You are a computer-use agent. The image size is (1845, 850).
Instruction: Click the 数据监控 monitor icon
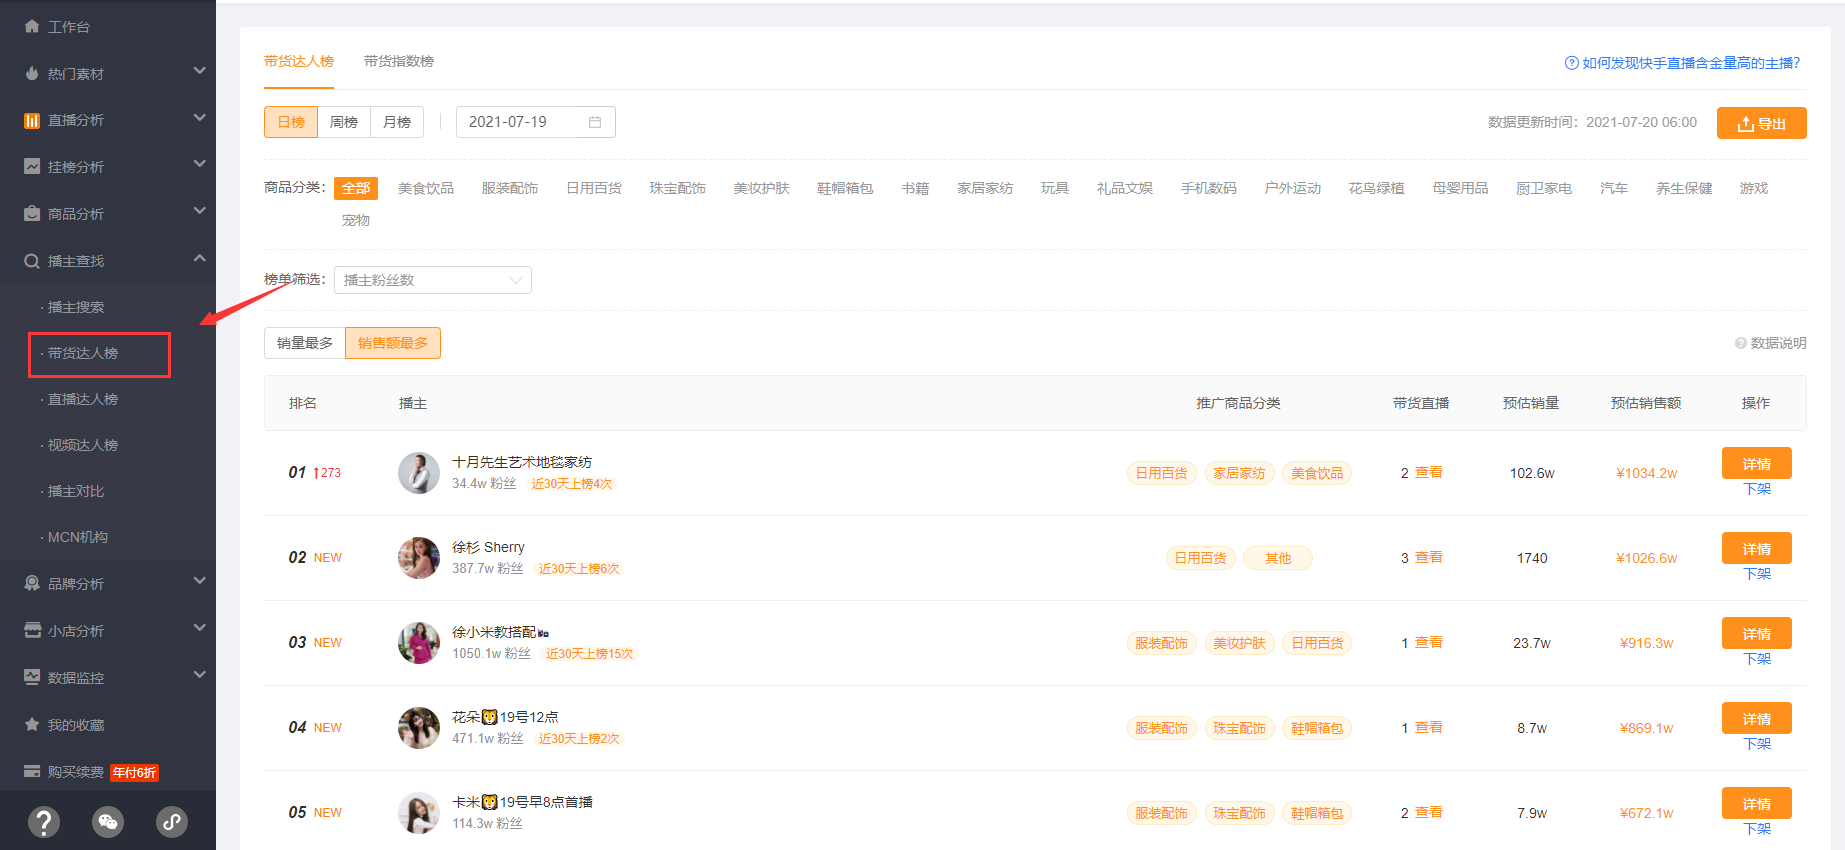[x=32, y=677]
